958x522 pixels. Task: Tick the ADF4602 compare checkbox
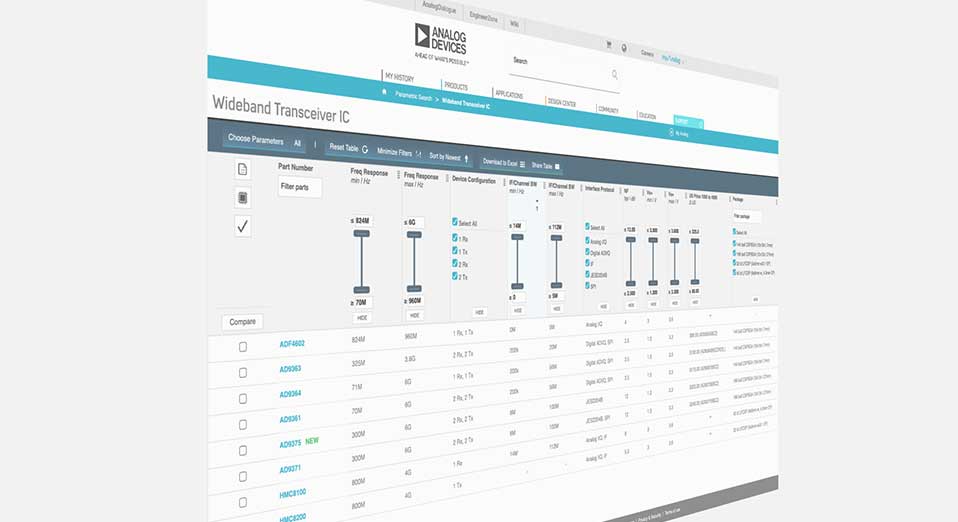click(243, 347)
